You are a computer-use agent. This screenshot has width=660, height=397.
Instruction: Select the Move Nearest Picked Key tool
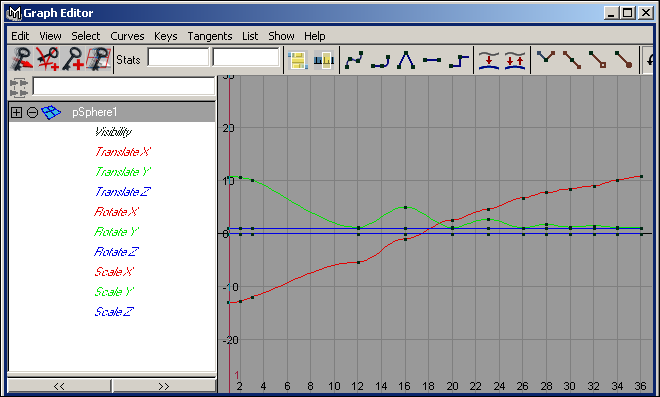22,59
